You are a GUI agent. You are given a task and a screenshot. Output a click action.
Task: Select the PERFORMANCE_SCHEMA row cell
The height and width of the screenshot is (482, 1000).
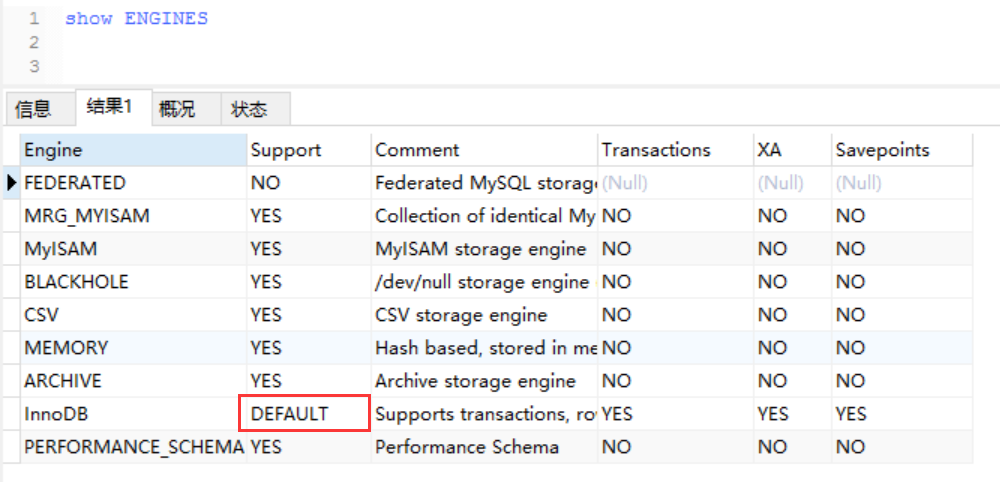point(133,447)
